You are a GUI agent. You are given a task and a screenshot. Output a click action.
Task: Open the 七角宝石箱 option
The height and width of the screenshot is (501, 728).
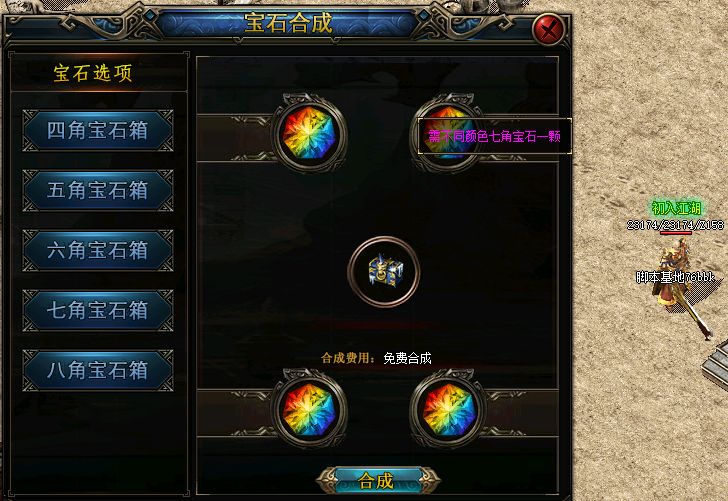coord(98,310)
